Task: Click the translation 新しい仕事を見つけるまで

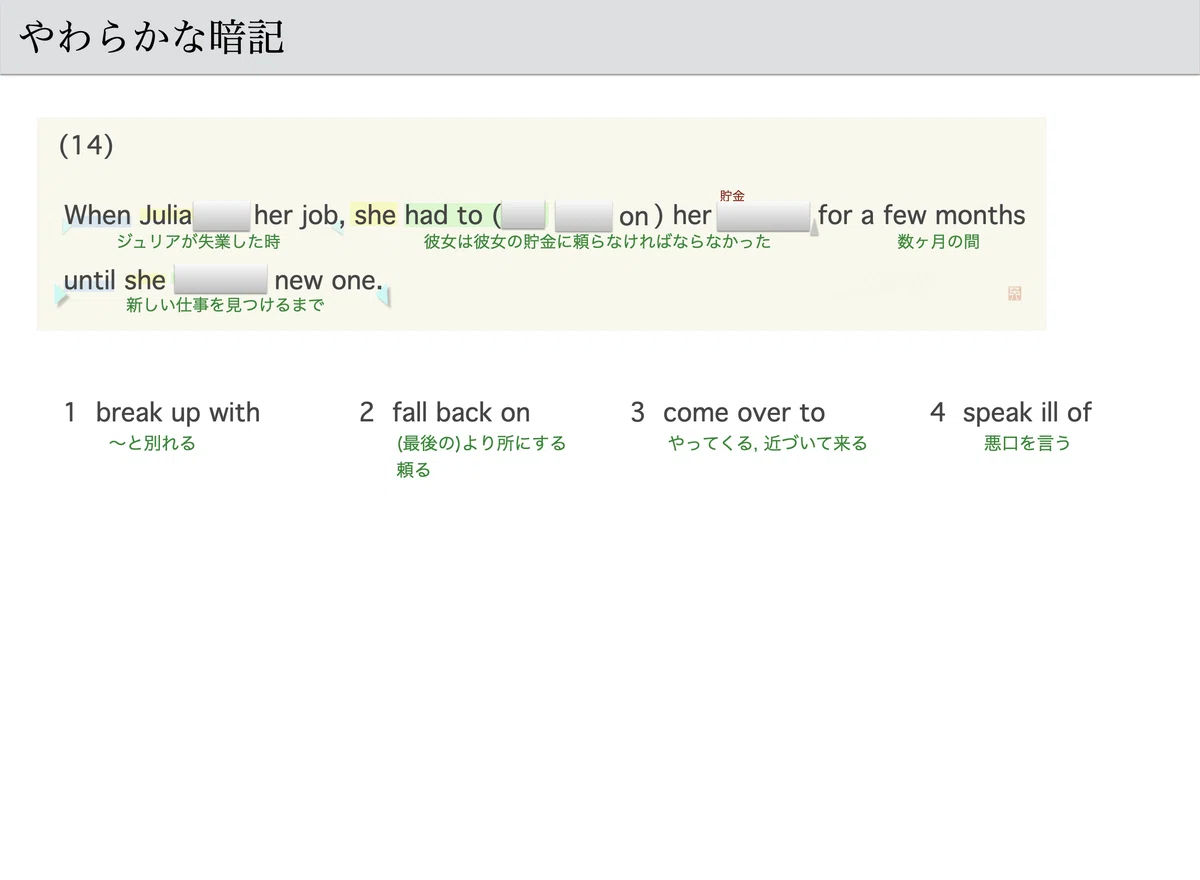Action: click(x=225, y=306)
